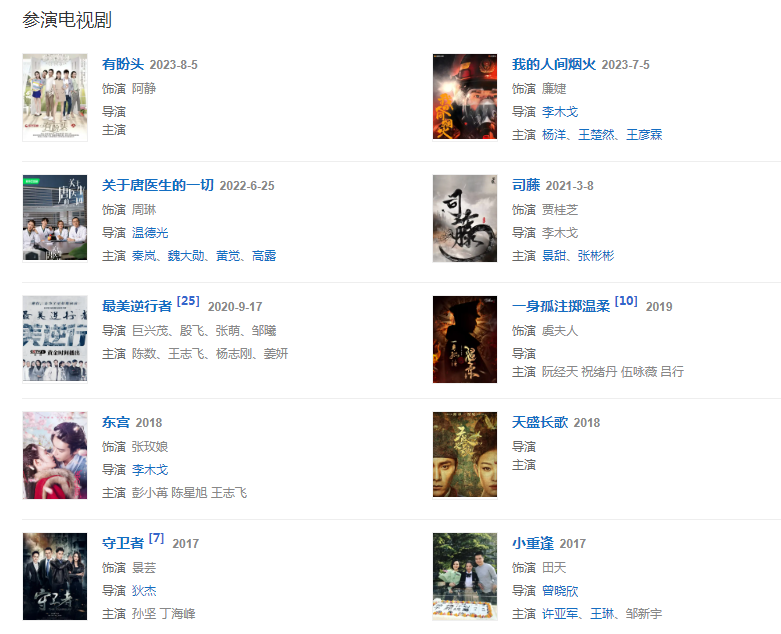Open the 我的人间烟火 poster image
This screenshot has width=781, height=634.
465,97
